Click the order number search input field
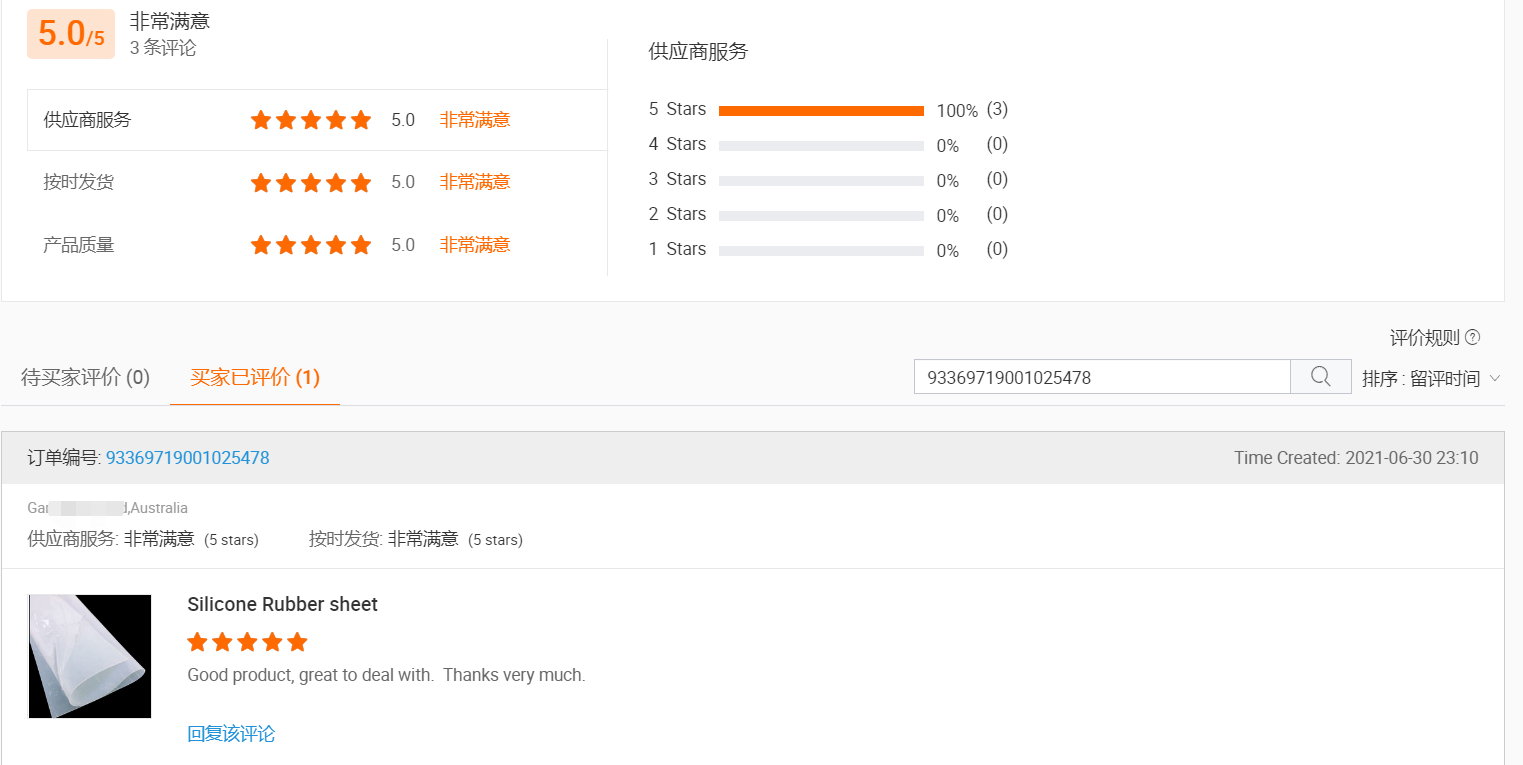Viewport: 1523px width, 765px height. click(x=1101, y=377)
